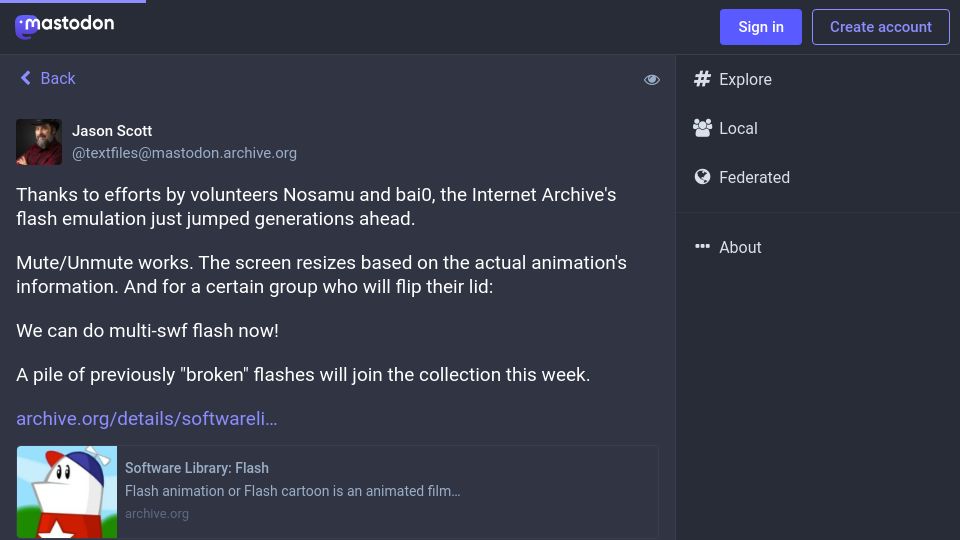This screenshot has width=960, height=540.
Task: Click the archive.org card source text
Action: [157, 514]
